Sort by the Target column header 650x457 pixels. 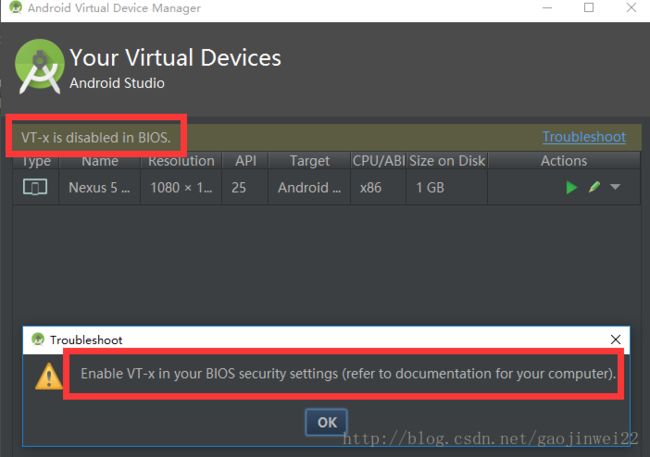point(310,161)
